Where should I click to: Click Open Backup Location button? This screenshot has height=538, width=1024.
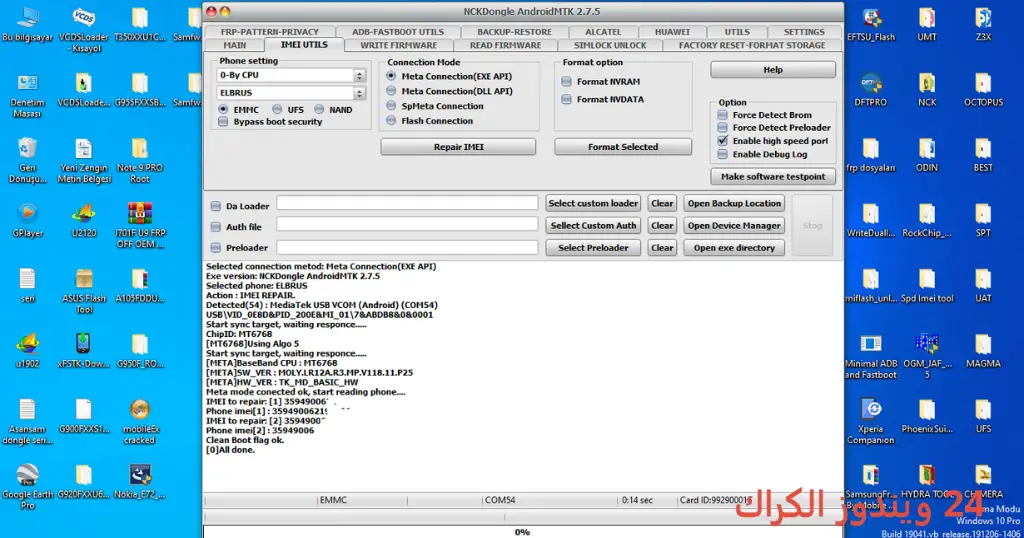[734, 203]
